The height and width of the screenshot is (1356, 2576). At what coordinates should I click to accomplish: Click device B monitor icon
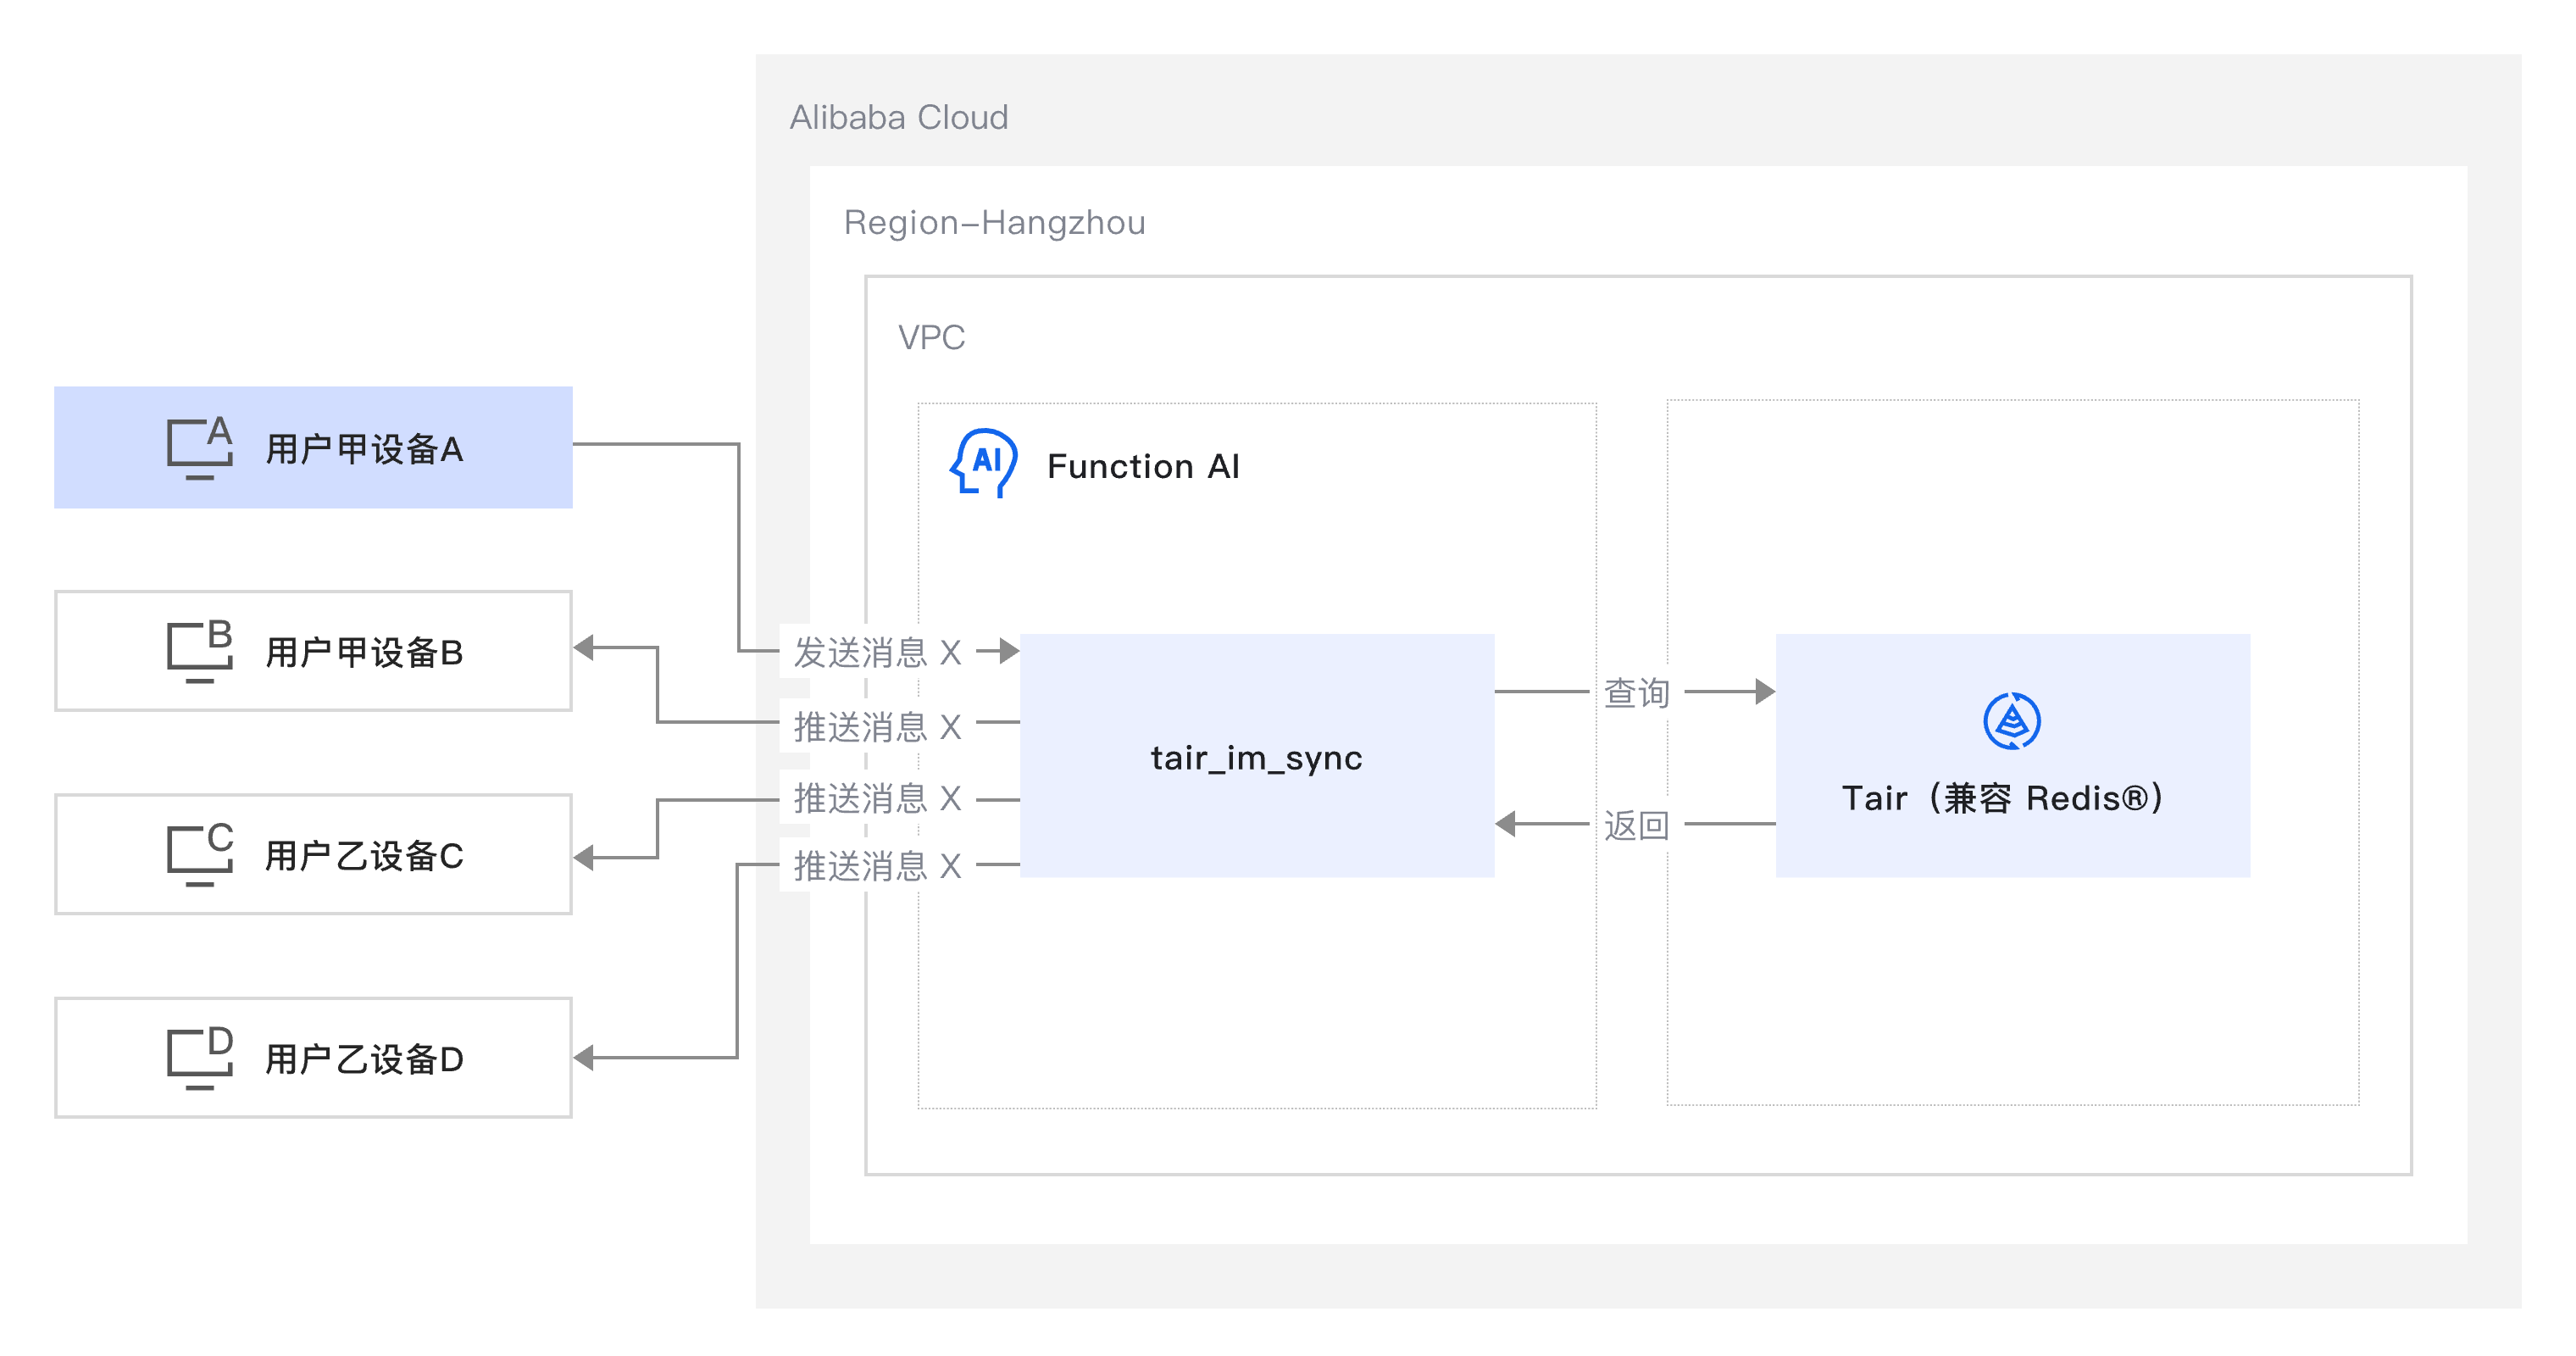(199, 651)
